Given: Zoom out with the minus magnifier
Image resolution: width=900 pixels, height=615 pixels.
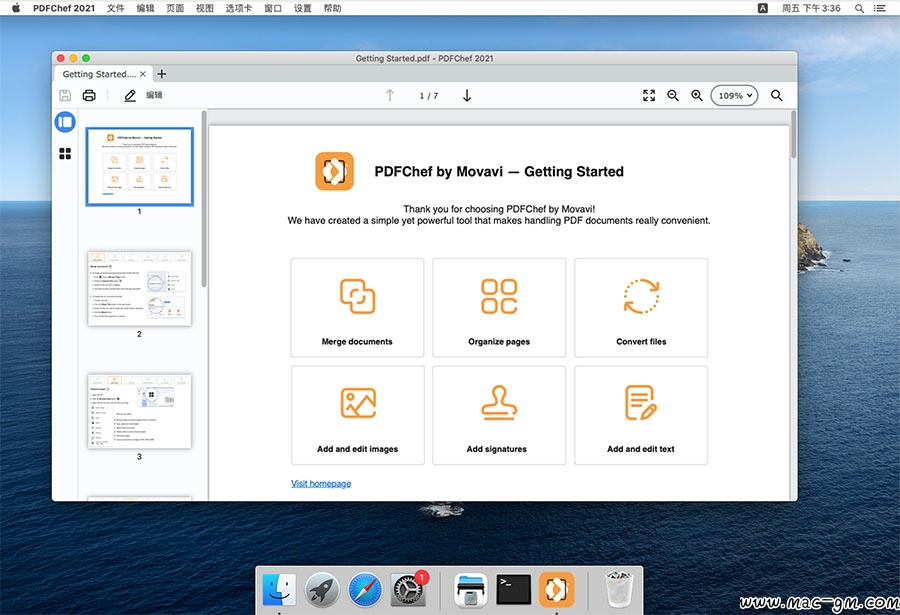Looking at the screenshot, I should [673, 95].
